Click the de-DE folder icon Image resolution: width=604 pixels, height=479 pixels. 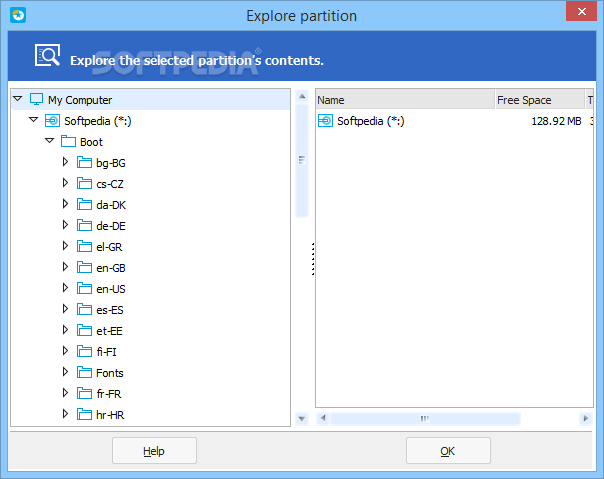[x=84, y=225]
